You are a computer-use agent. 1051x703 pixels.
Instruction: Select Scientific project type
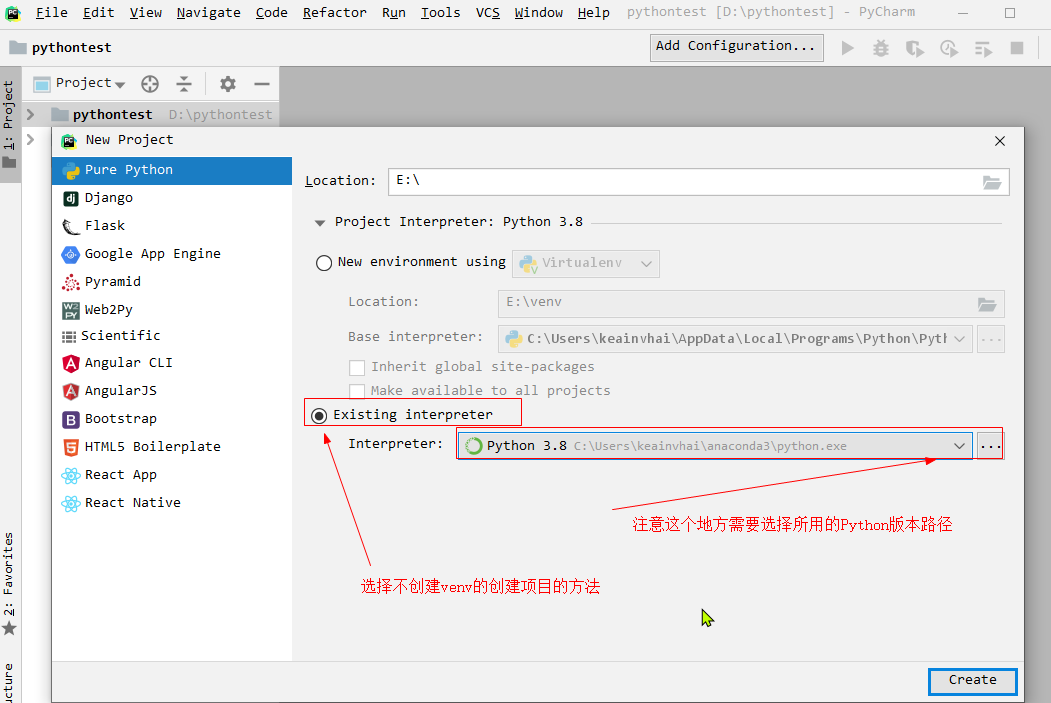click(x=172, y=336)
